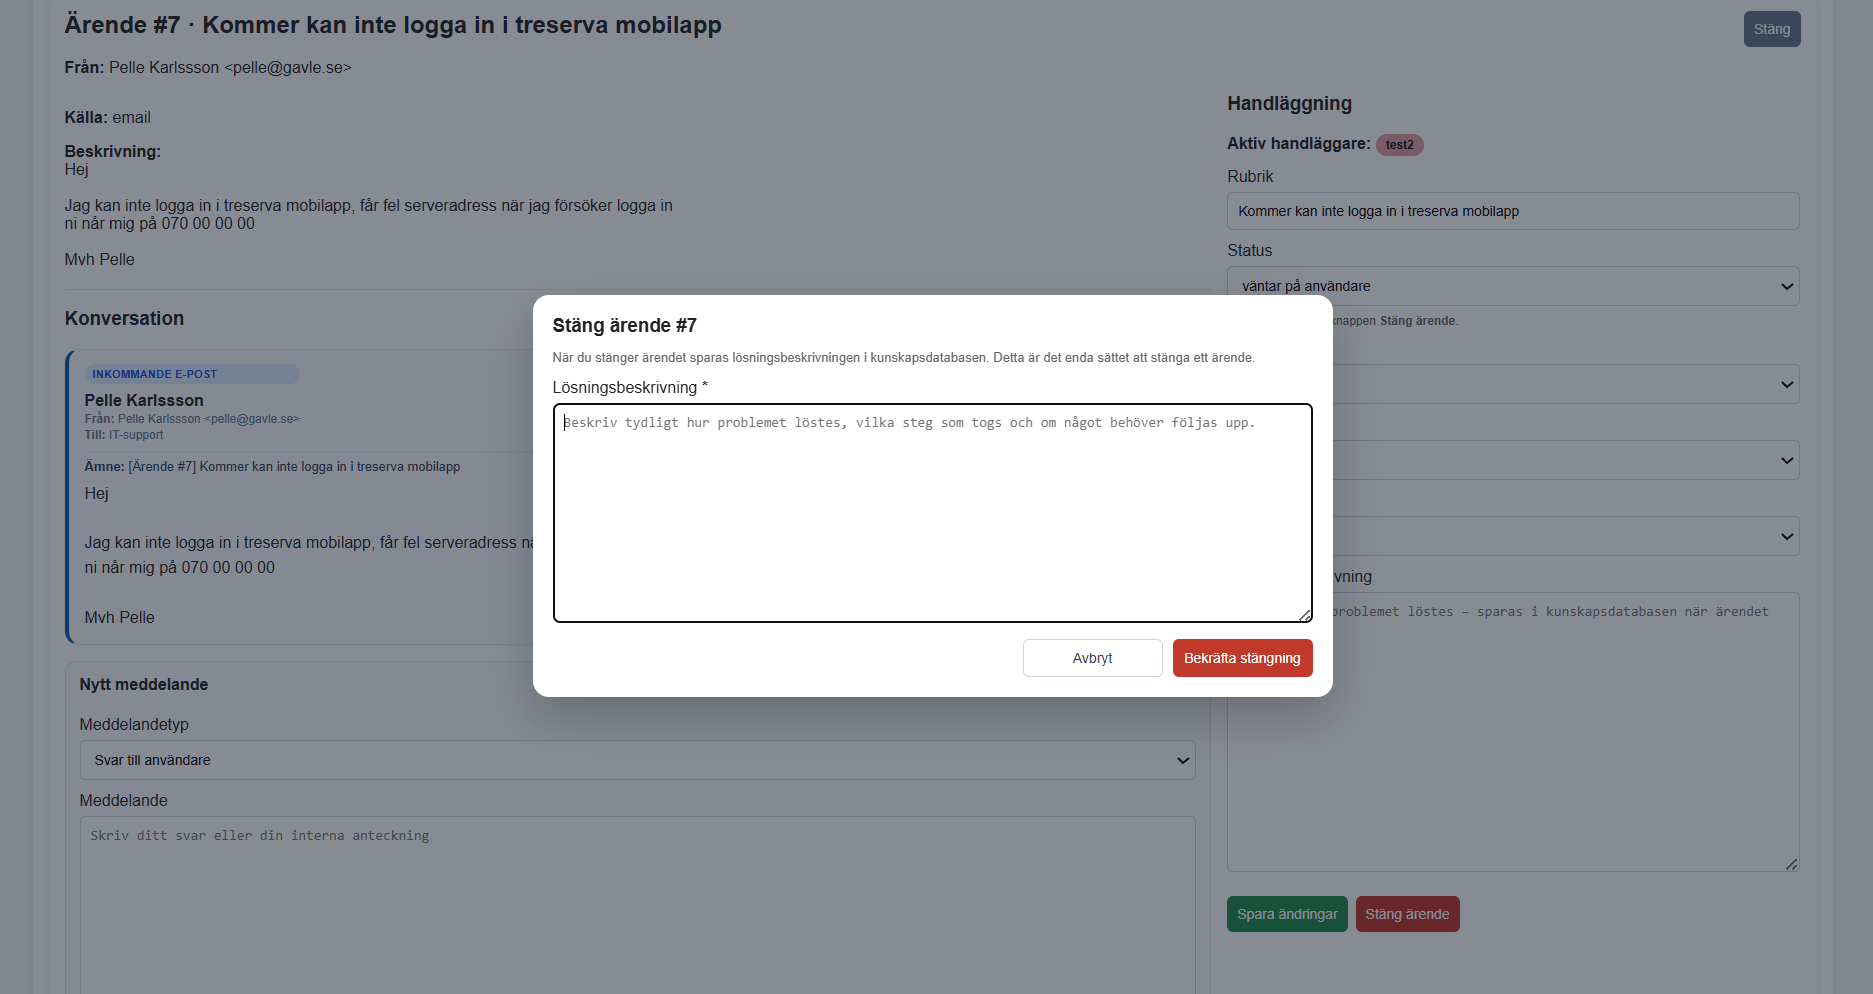The width and height of the screenshot is (1873, 994).
Task: Click the red Stäng ärende button
Action: pyautogui.click(x=1407, y=914)
